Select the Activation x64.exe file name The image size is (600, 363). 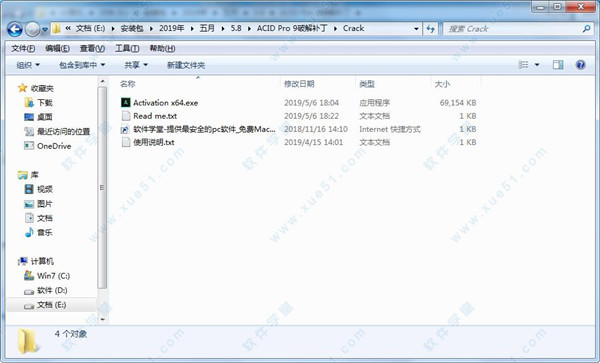[166, 103]
